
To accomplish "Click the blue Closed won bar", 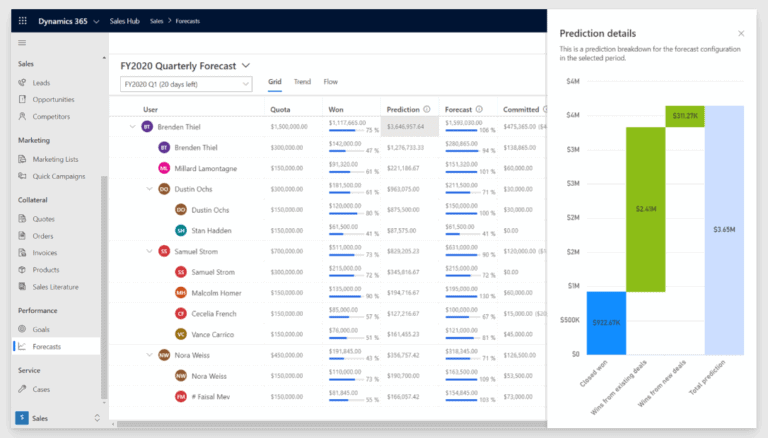I will point(606,323).
